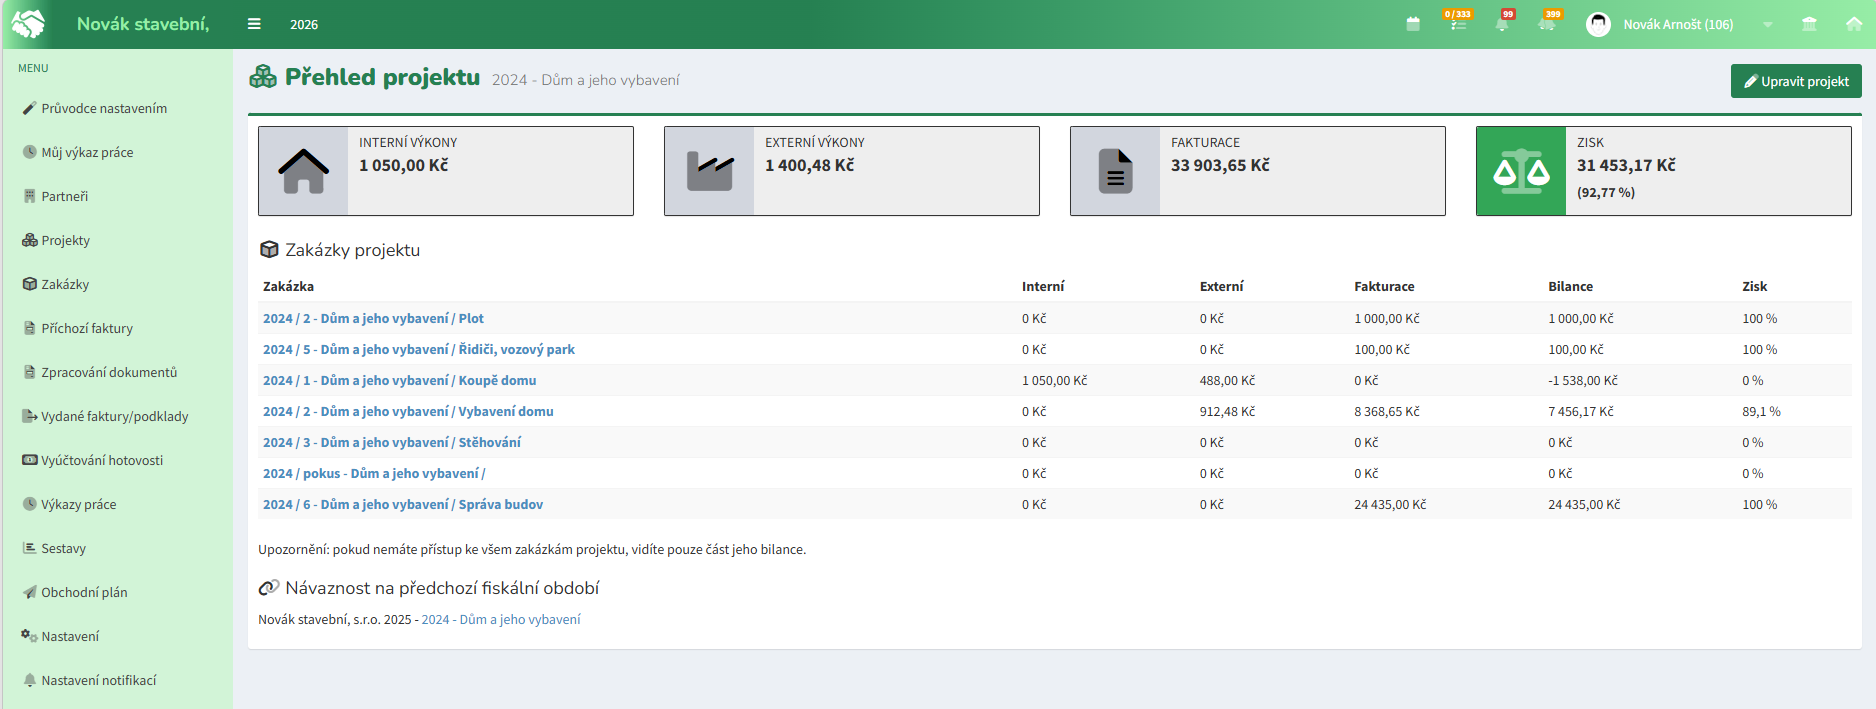Click the 89,1 % zisk cell

[1761, 412]
